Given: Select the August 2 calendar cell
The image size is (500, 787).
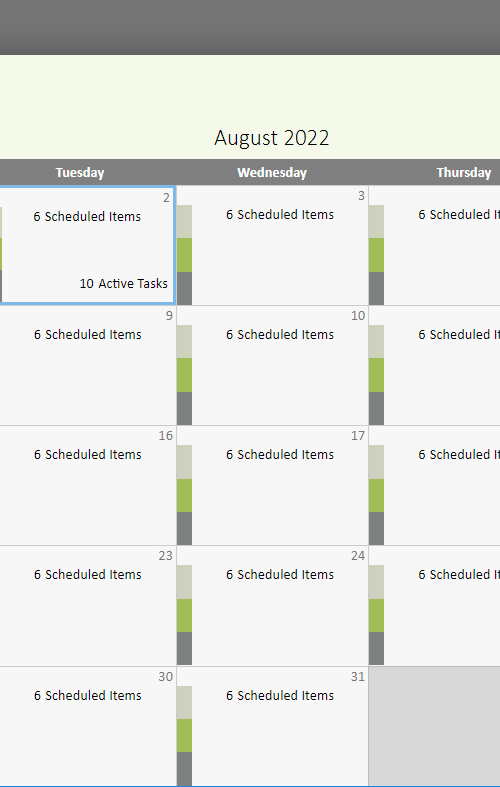Looking at the screenshot, I should tap(87, 245).
